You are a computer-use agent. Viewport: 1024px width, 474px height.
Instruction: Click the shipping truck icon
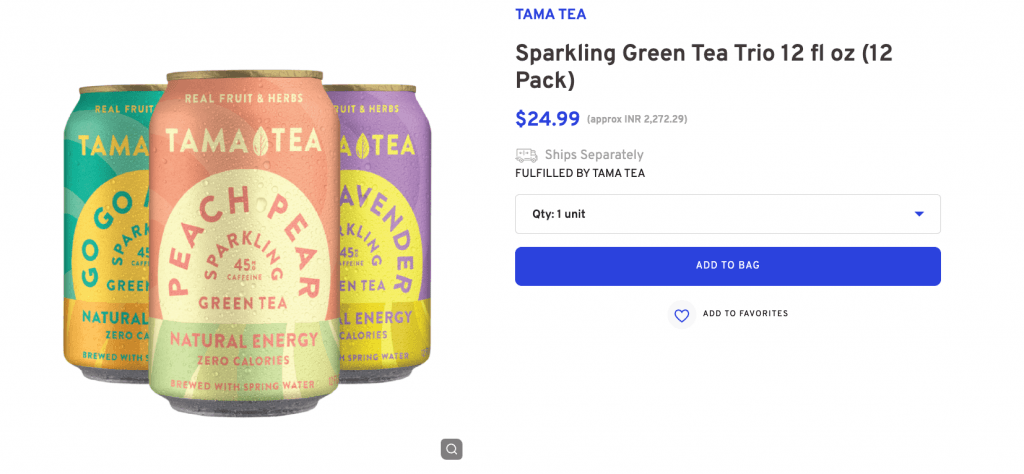click(526, 155)
